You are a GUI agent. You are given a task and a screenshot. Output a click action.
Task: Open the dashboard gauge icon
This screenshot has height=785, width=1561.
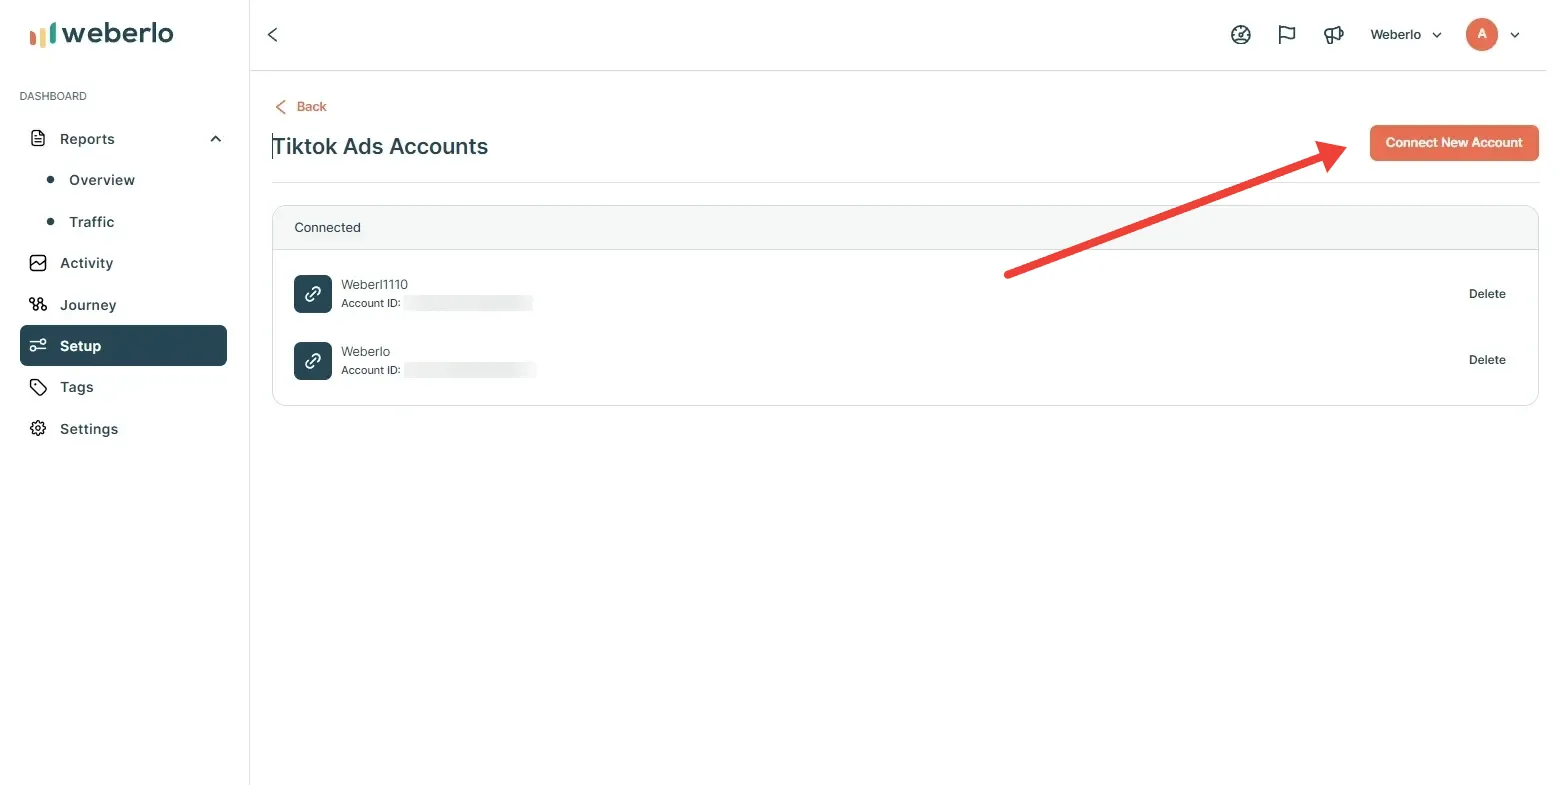(1241, 35)
